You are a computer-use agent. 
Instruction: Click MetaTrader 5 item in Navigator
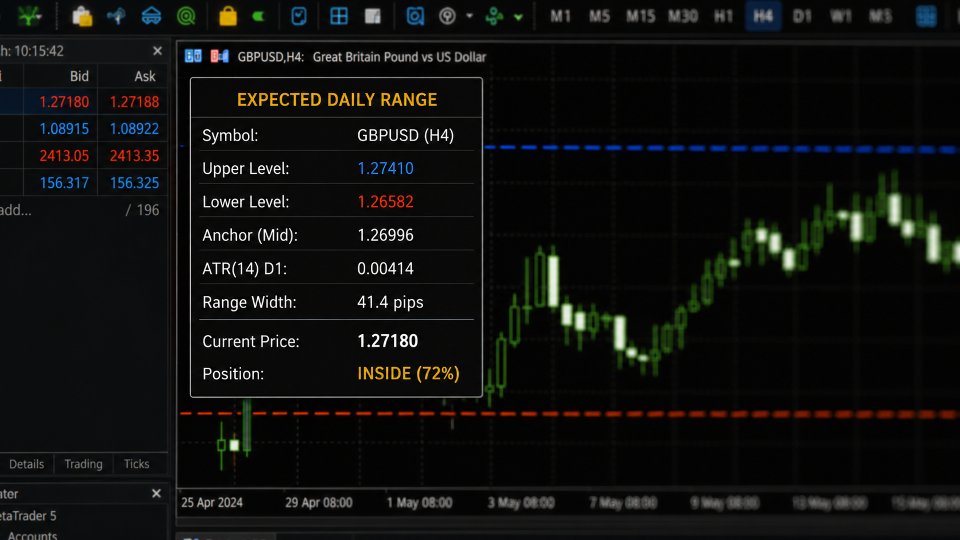(28, 516)
